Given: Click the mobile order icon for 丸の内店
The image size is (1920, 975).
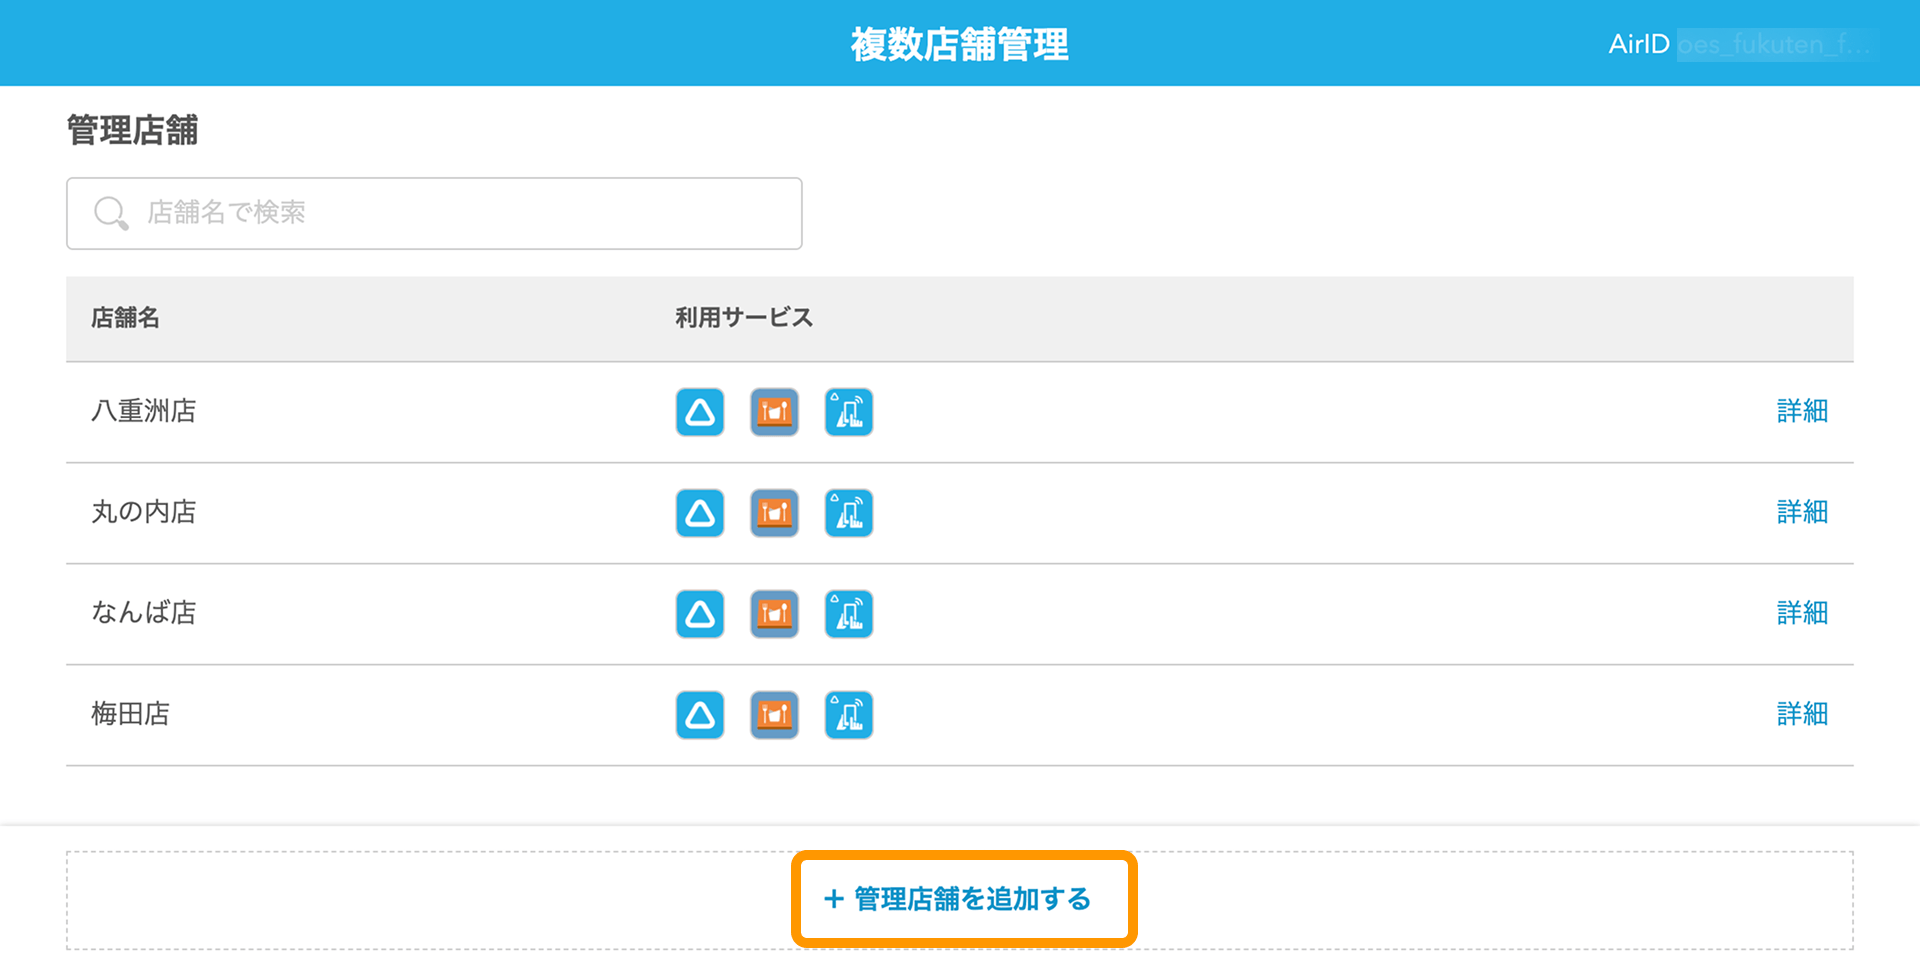Looking at the screenshot, I should 849,513.
